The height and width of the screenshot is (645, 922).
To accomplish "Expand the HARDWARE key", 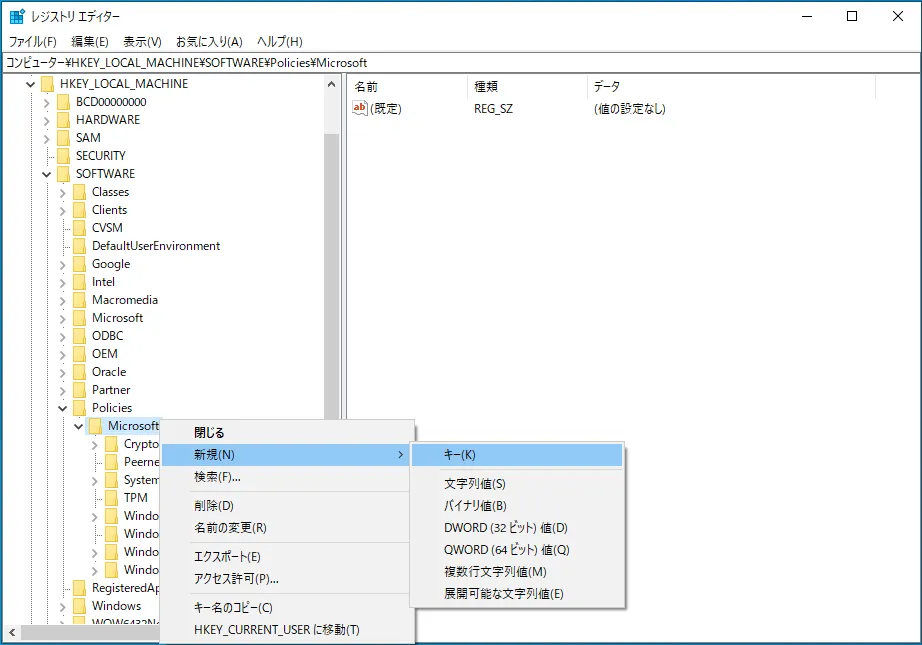I will point(46,121).
